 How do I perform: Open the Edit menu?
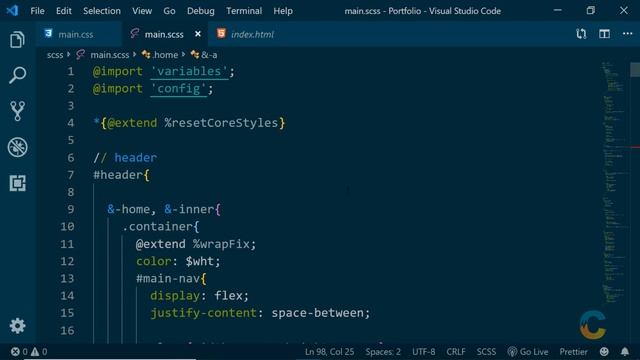[64, 11]
